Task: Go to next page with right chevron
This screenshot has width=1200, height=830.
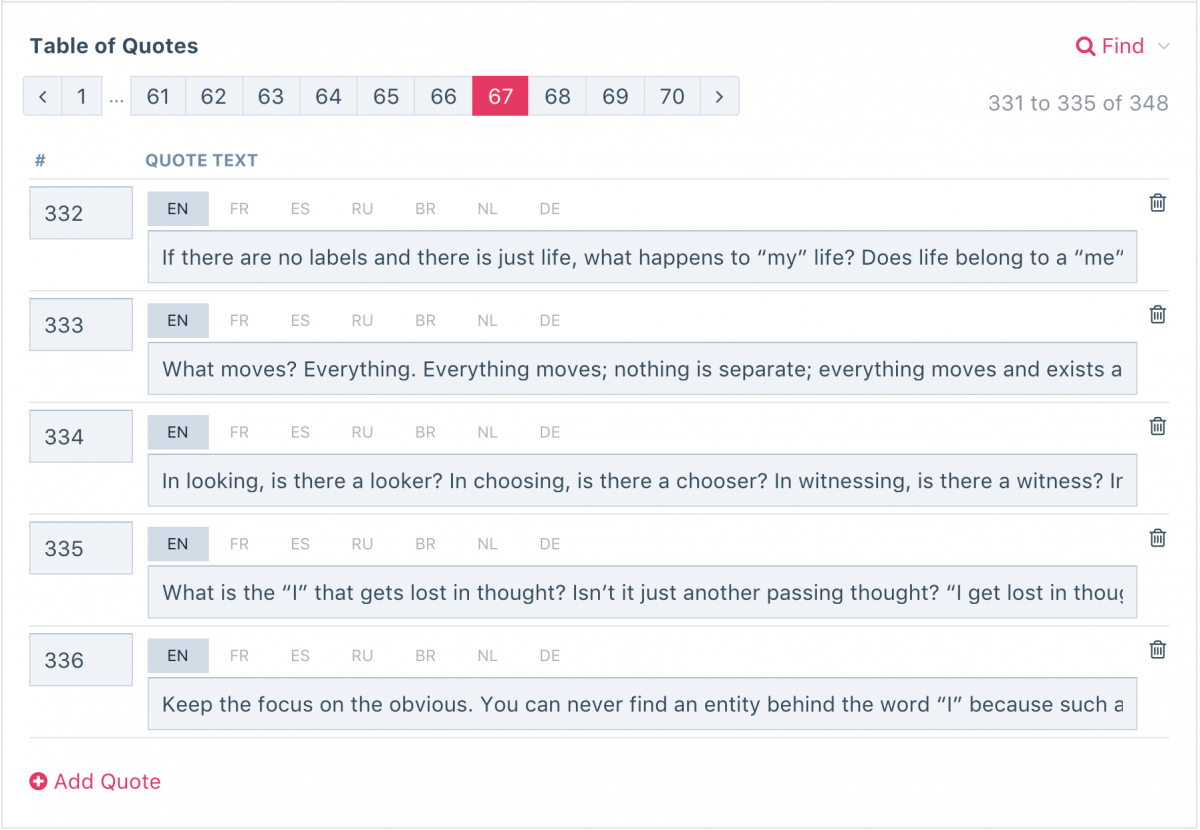Action: [x=720, y=97]
